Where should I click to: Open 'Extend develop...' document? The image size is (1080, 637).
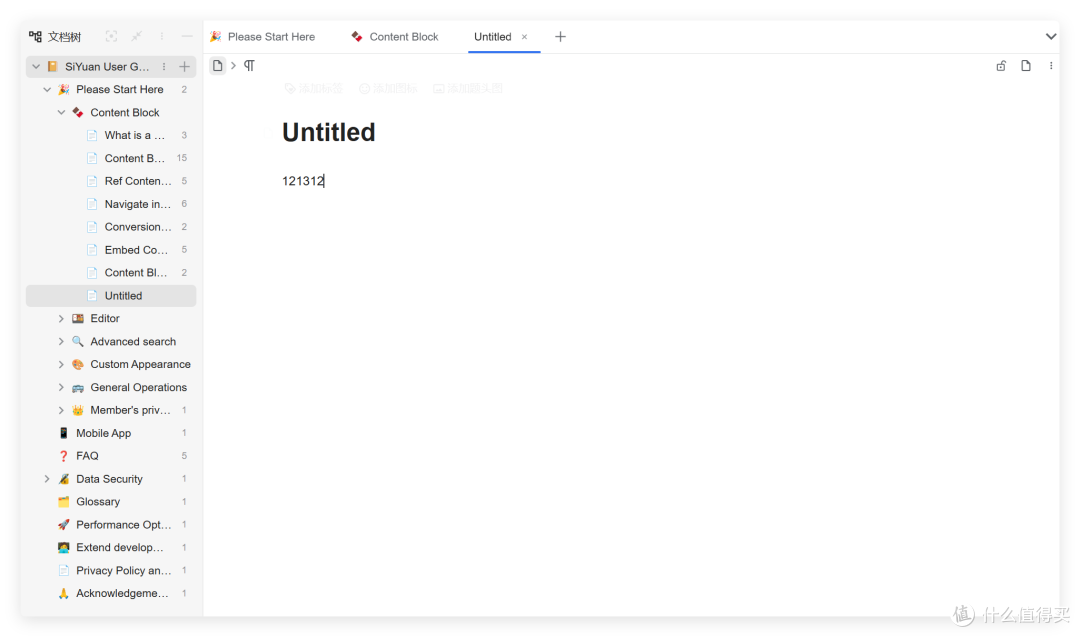coord(111,547)
